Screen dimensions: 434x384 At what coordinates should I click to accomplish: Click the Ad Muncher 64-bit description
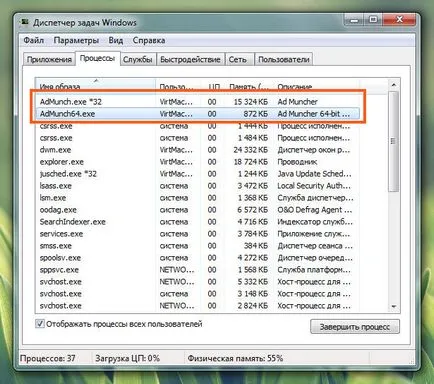[314, 114]
